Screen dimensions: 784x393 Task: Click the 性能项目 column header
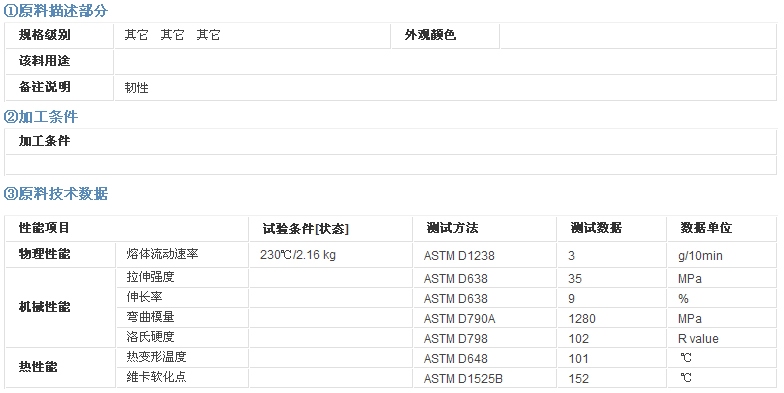44,228
